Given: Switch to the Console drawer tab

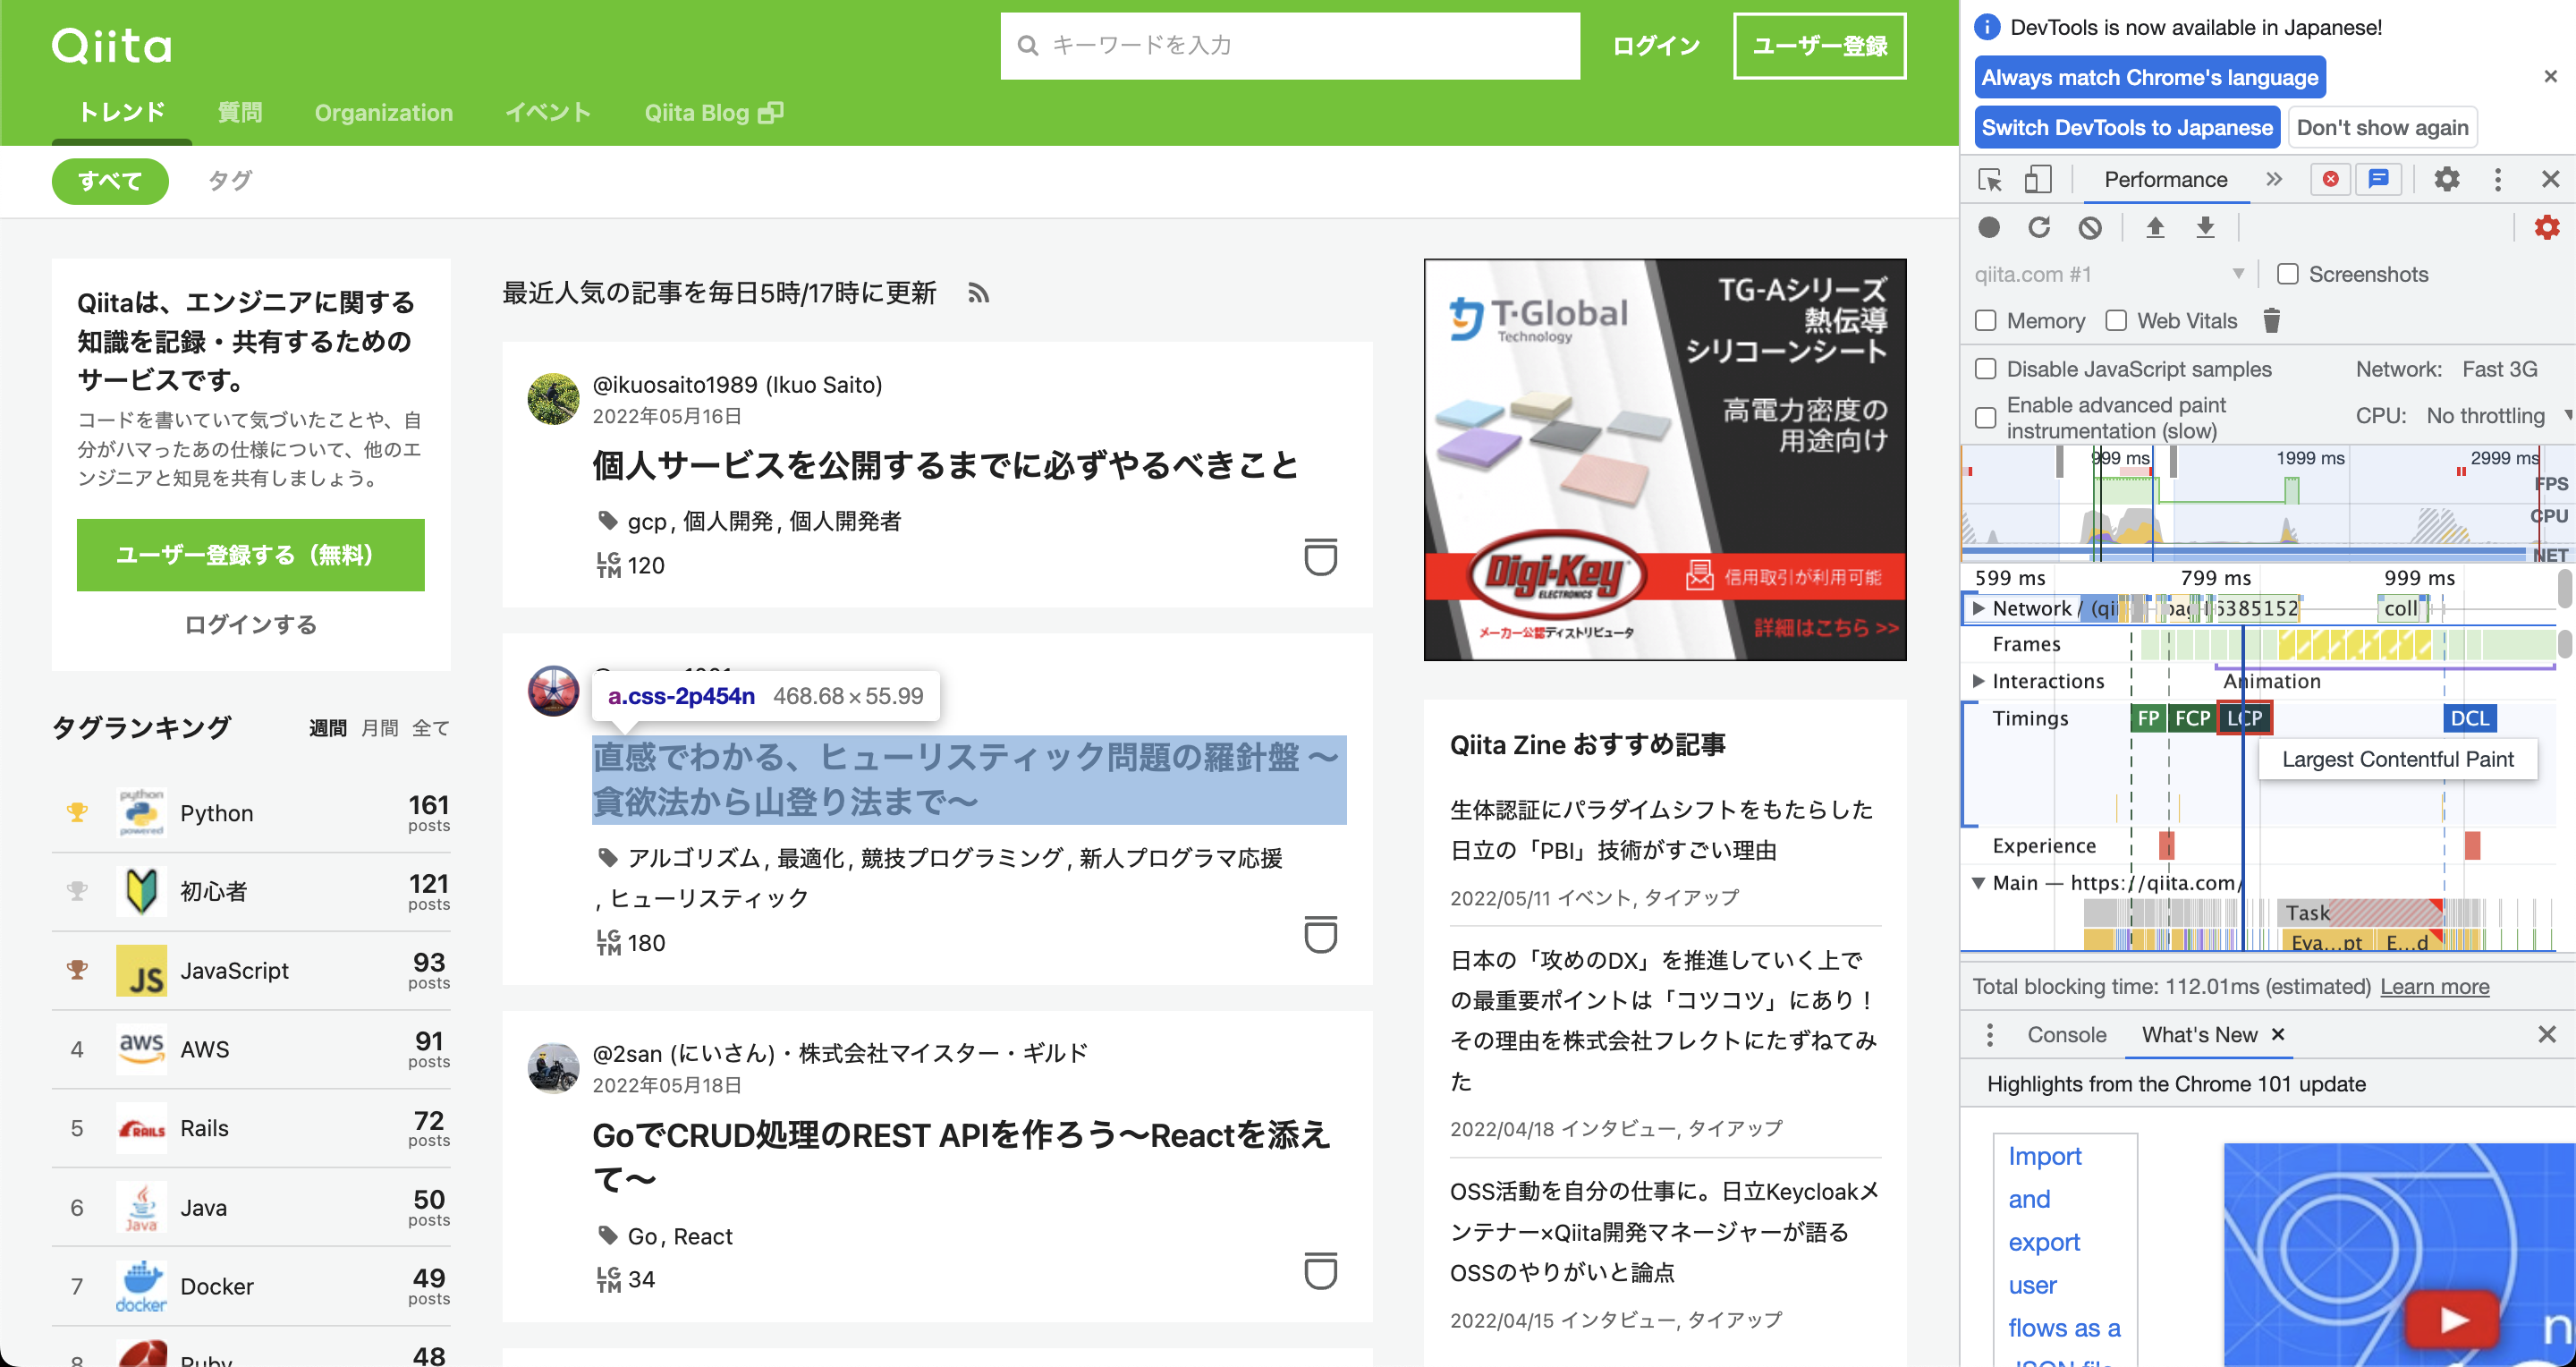Looking at the screenshot, I should (2066, 1035).
